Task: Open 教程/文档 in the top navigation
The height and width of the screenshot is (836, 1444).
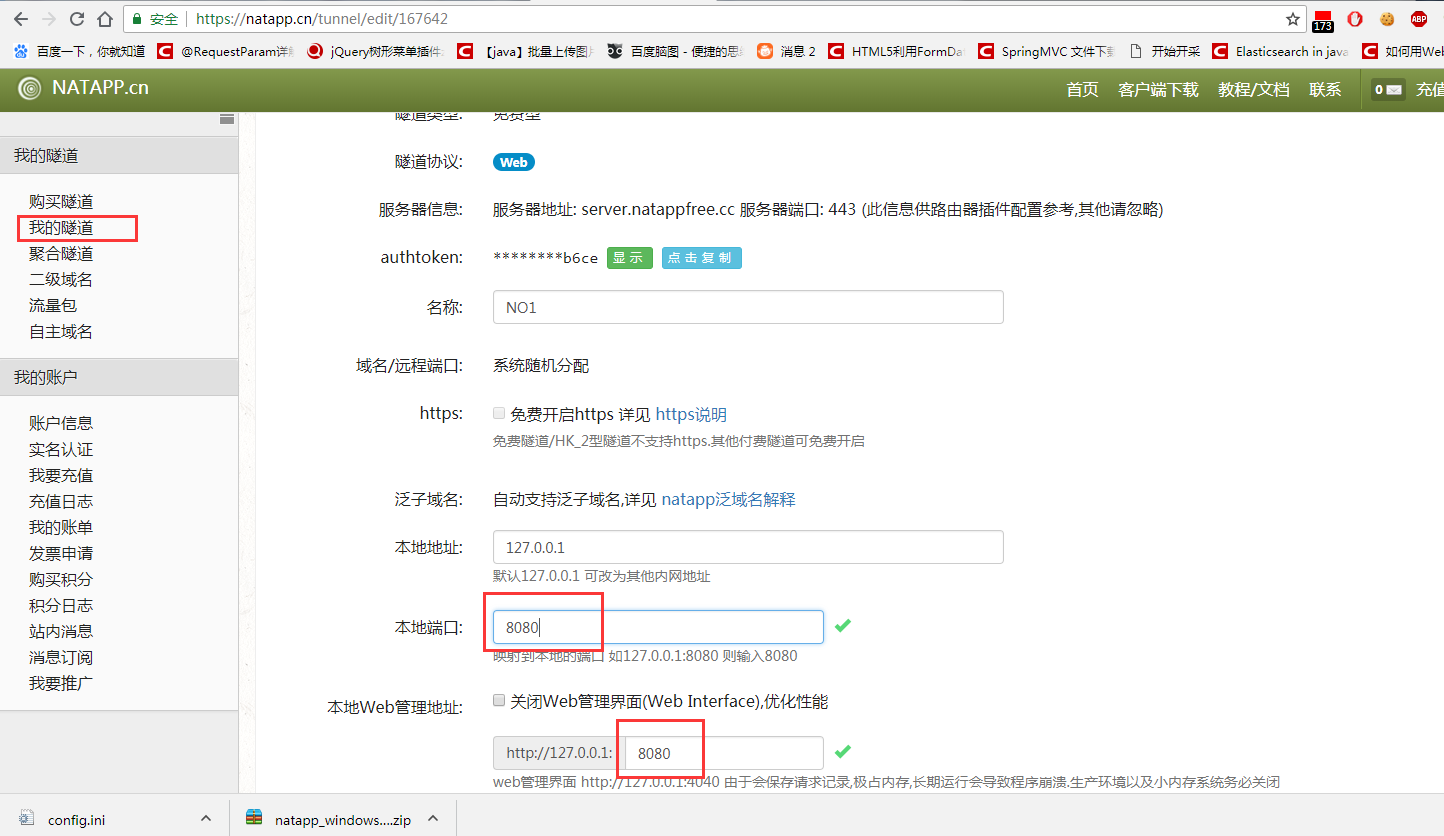Action: (x=1254, y=89)
